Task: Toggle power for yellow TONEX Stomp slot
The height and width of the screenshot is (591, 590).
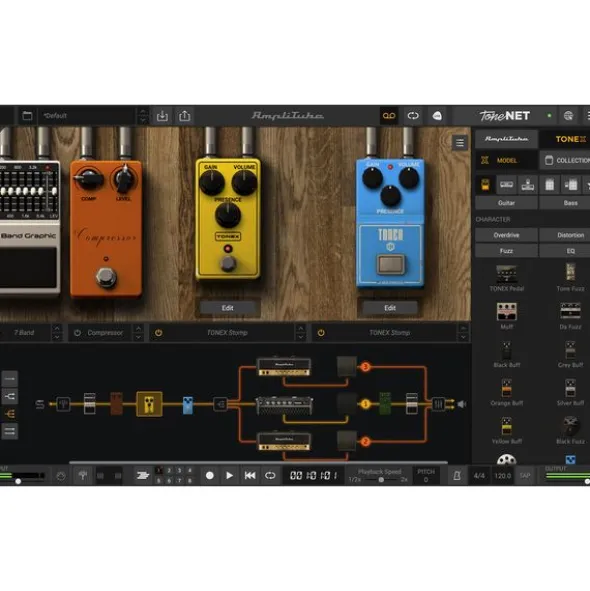Action: [159, 333]
